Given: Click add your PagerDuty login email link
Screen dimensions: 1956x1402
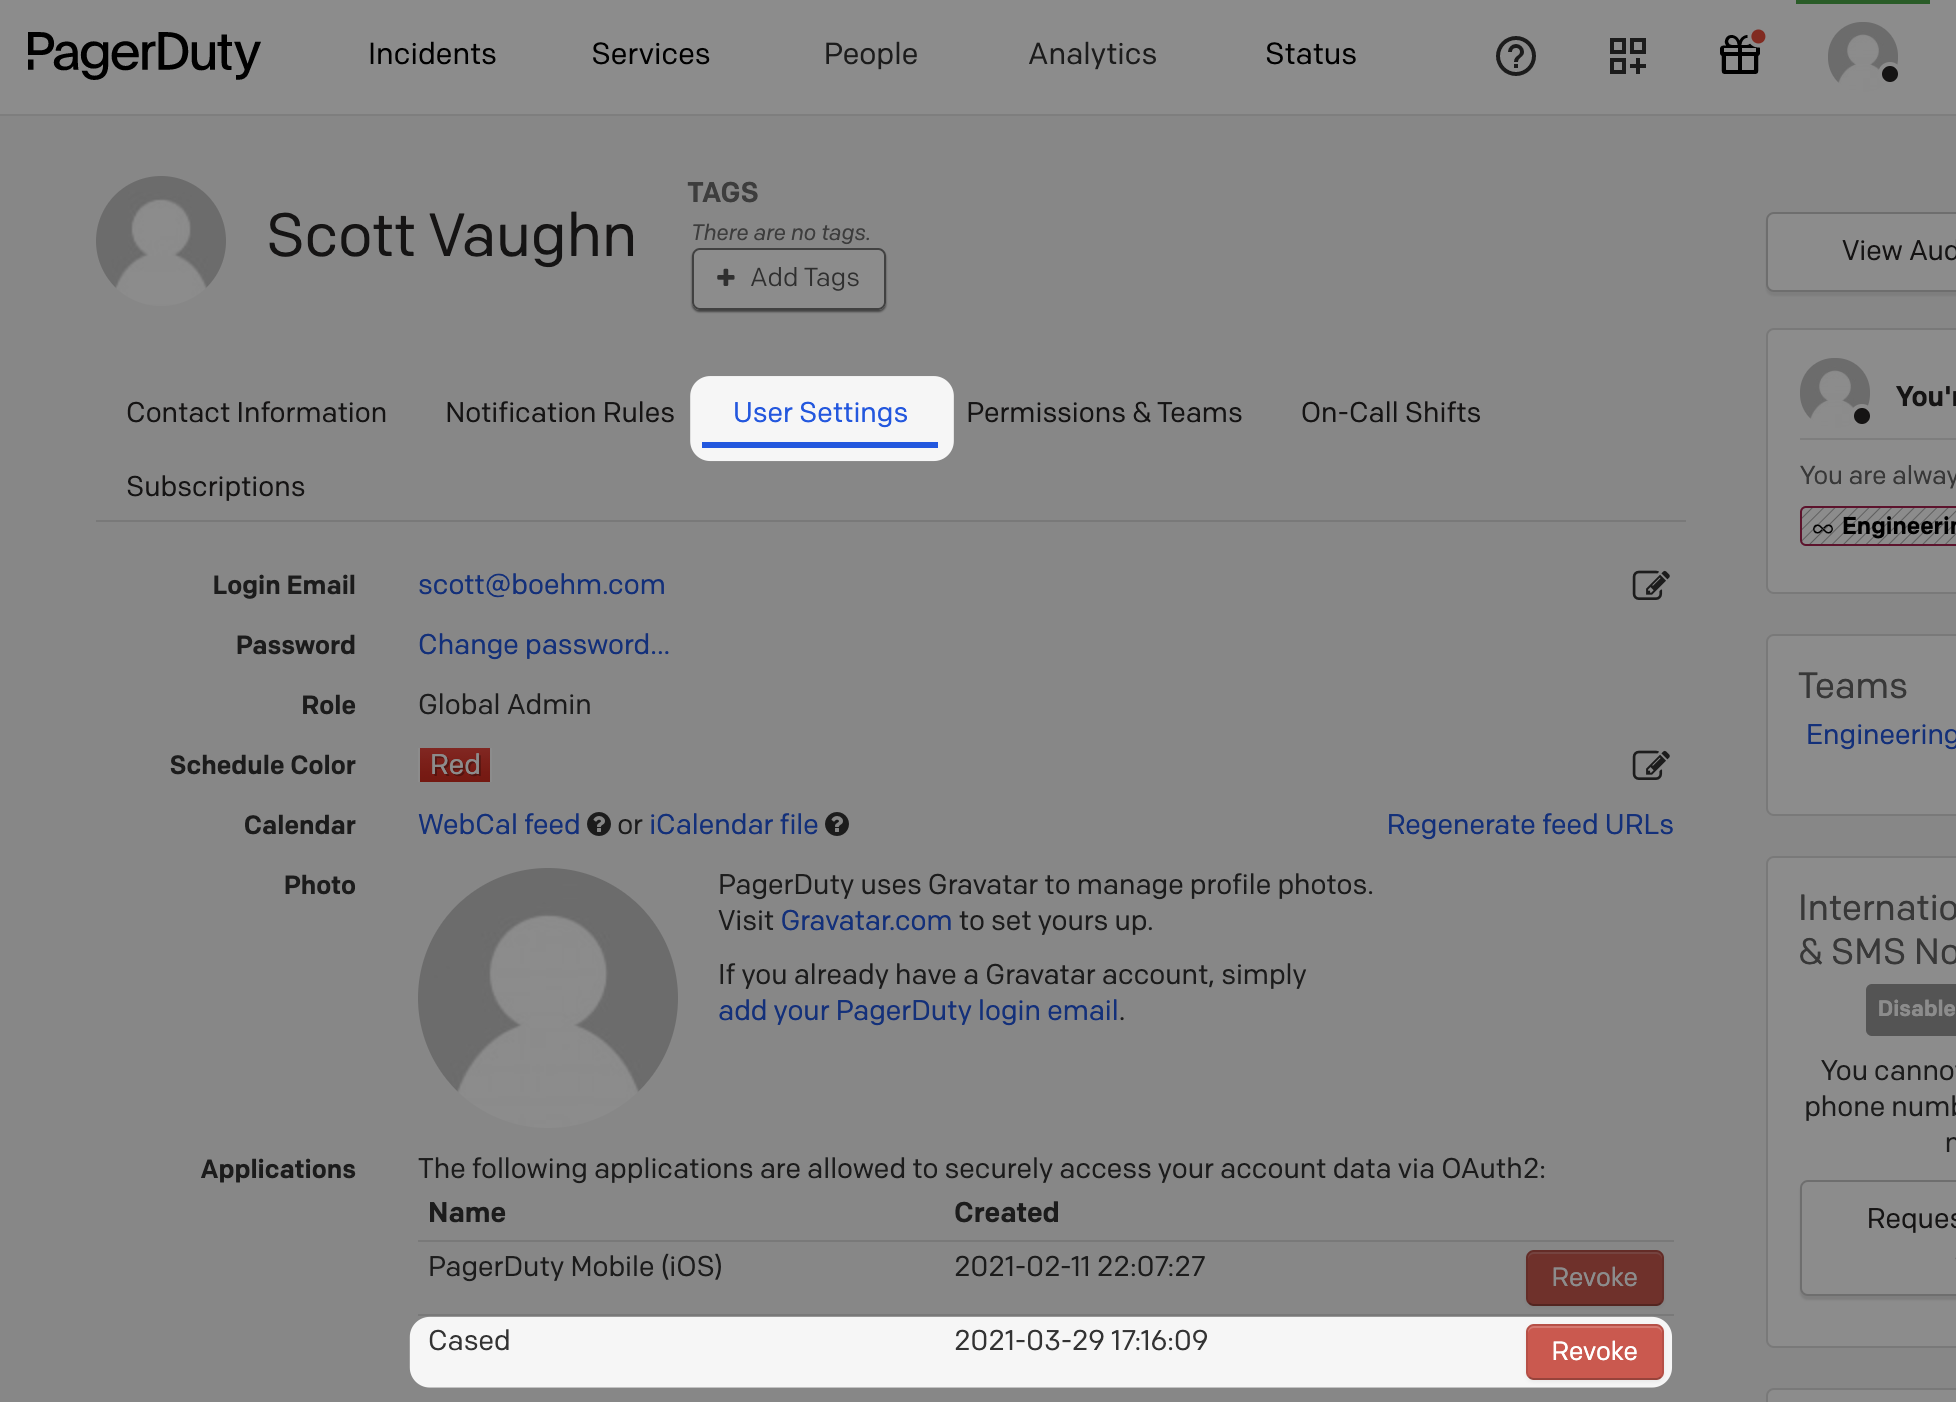Looking at the screenshot, I should pyautogui.click(x=918, y=1010).
